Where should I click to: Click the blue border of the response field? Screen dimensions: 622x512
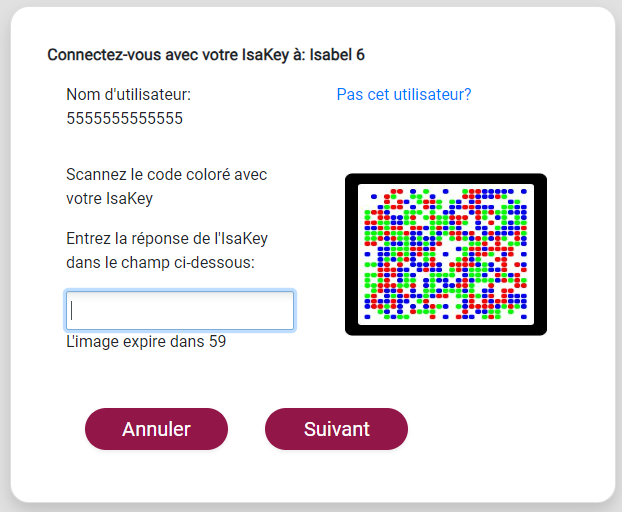pos(180,291)
